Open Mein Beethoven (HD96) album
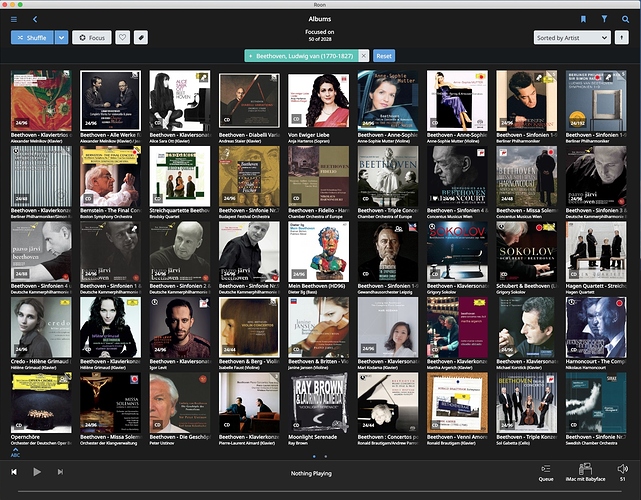641x500 pixels. 318,252
